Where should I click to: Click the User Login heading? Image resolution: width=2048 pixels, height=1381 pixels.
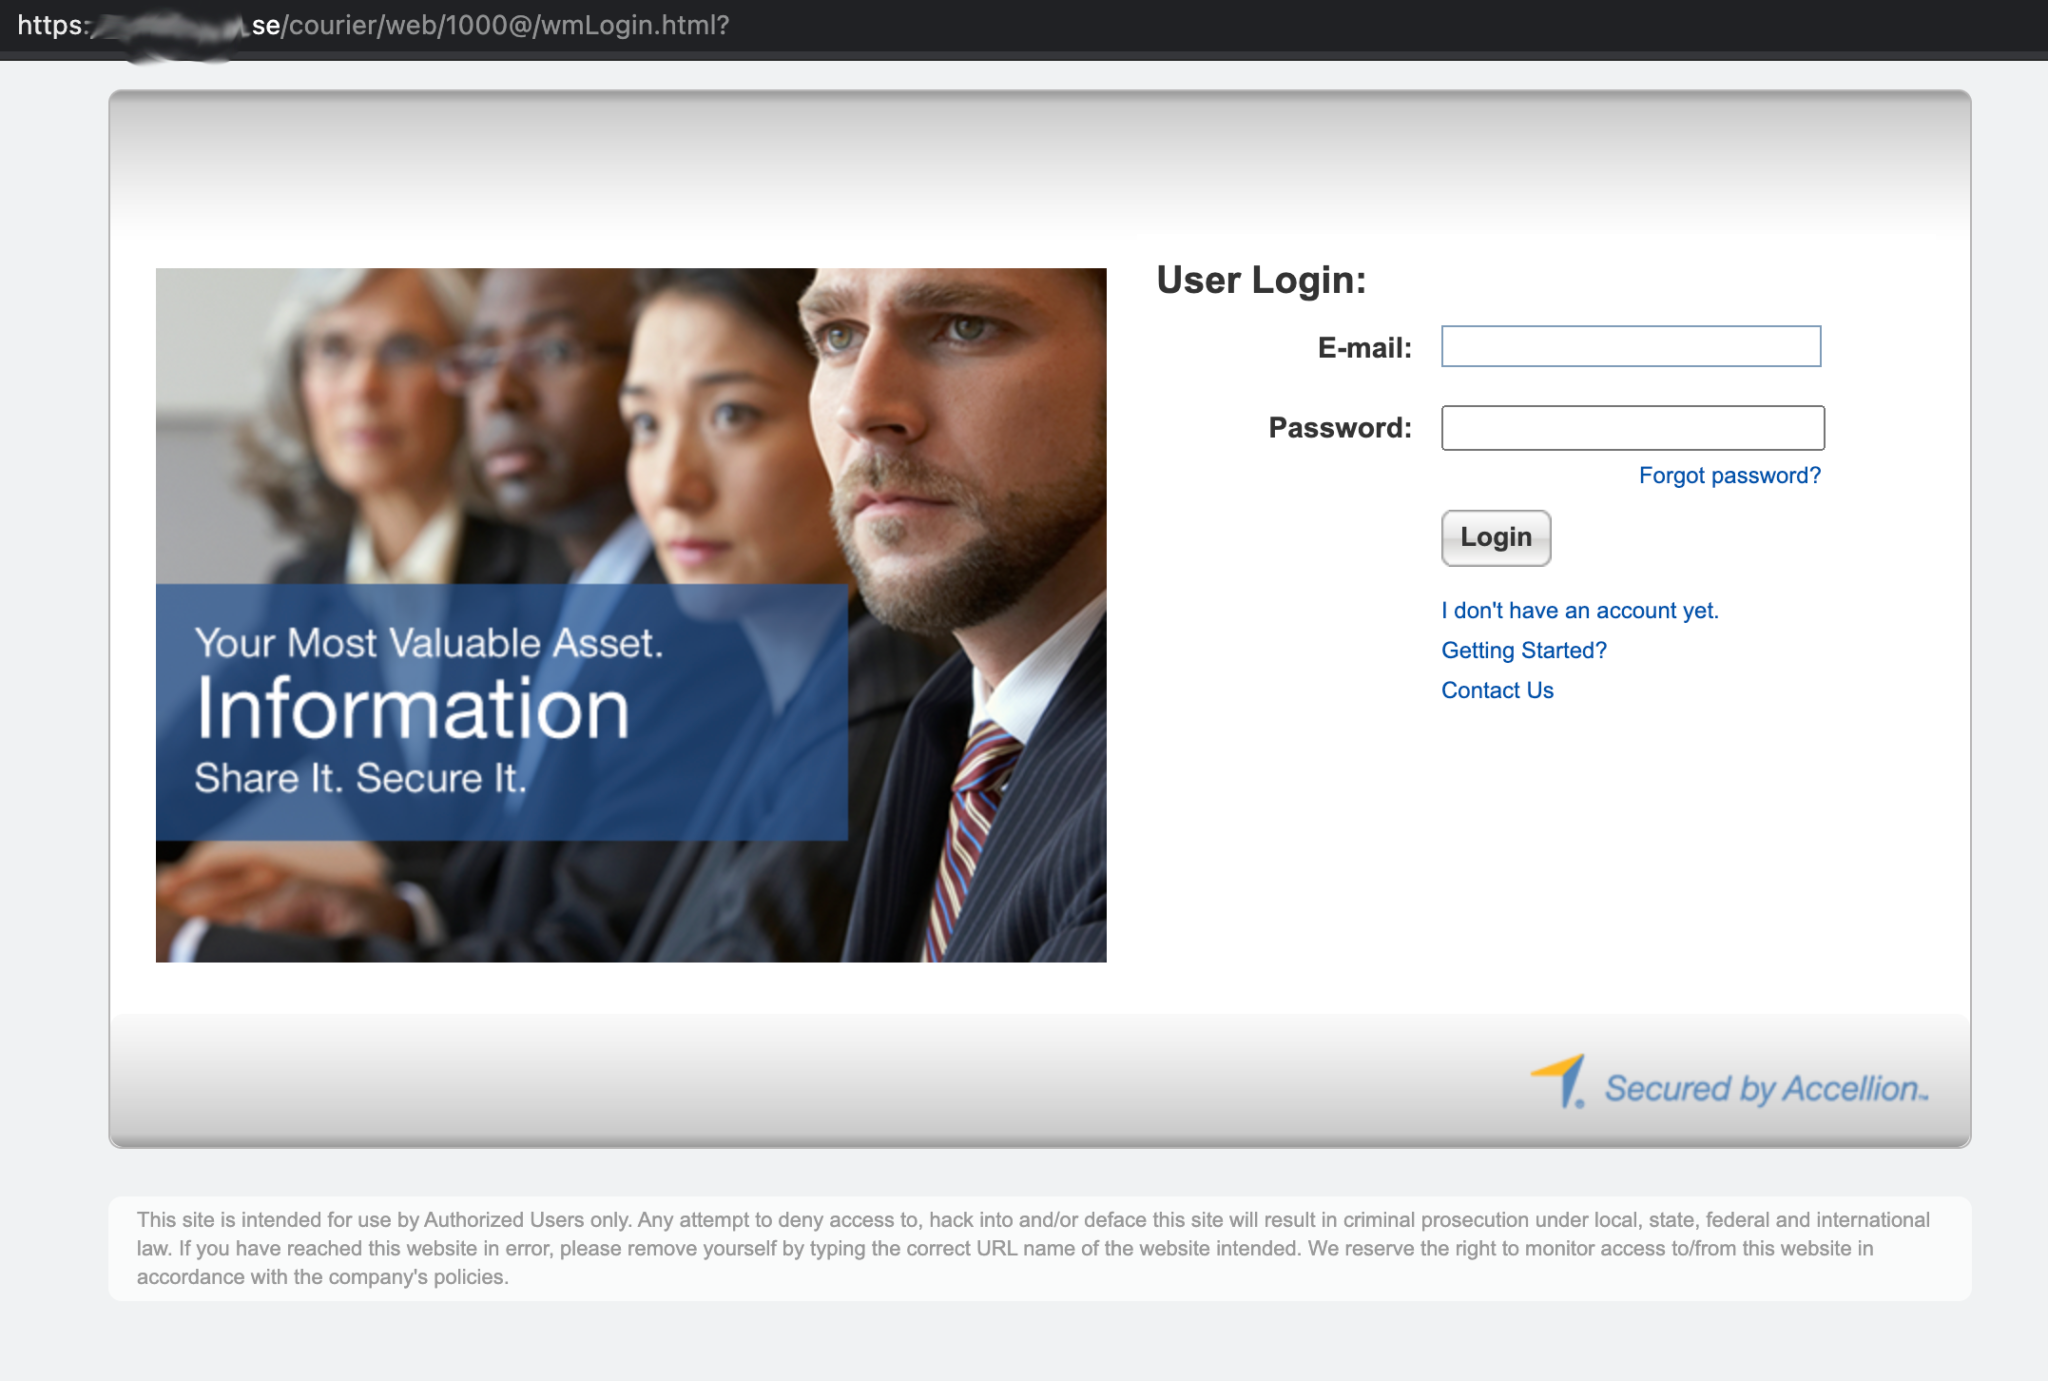pyautogui.click(x=1260, y=280)
